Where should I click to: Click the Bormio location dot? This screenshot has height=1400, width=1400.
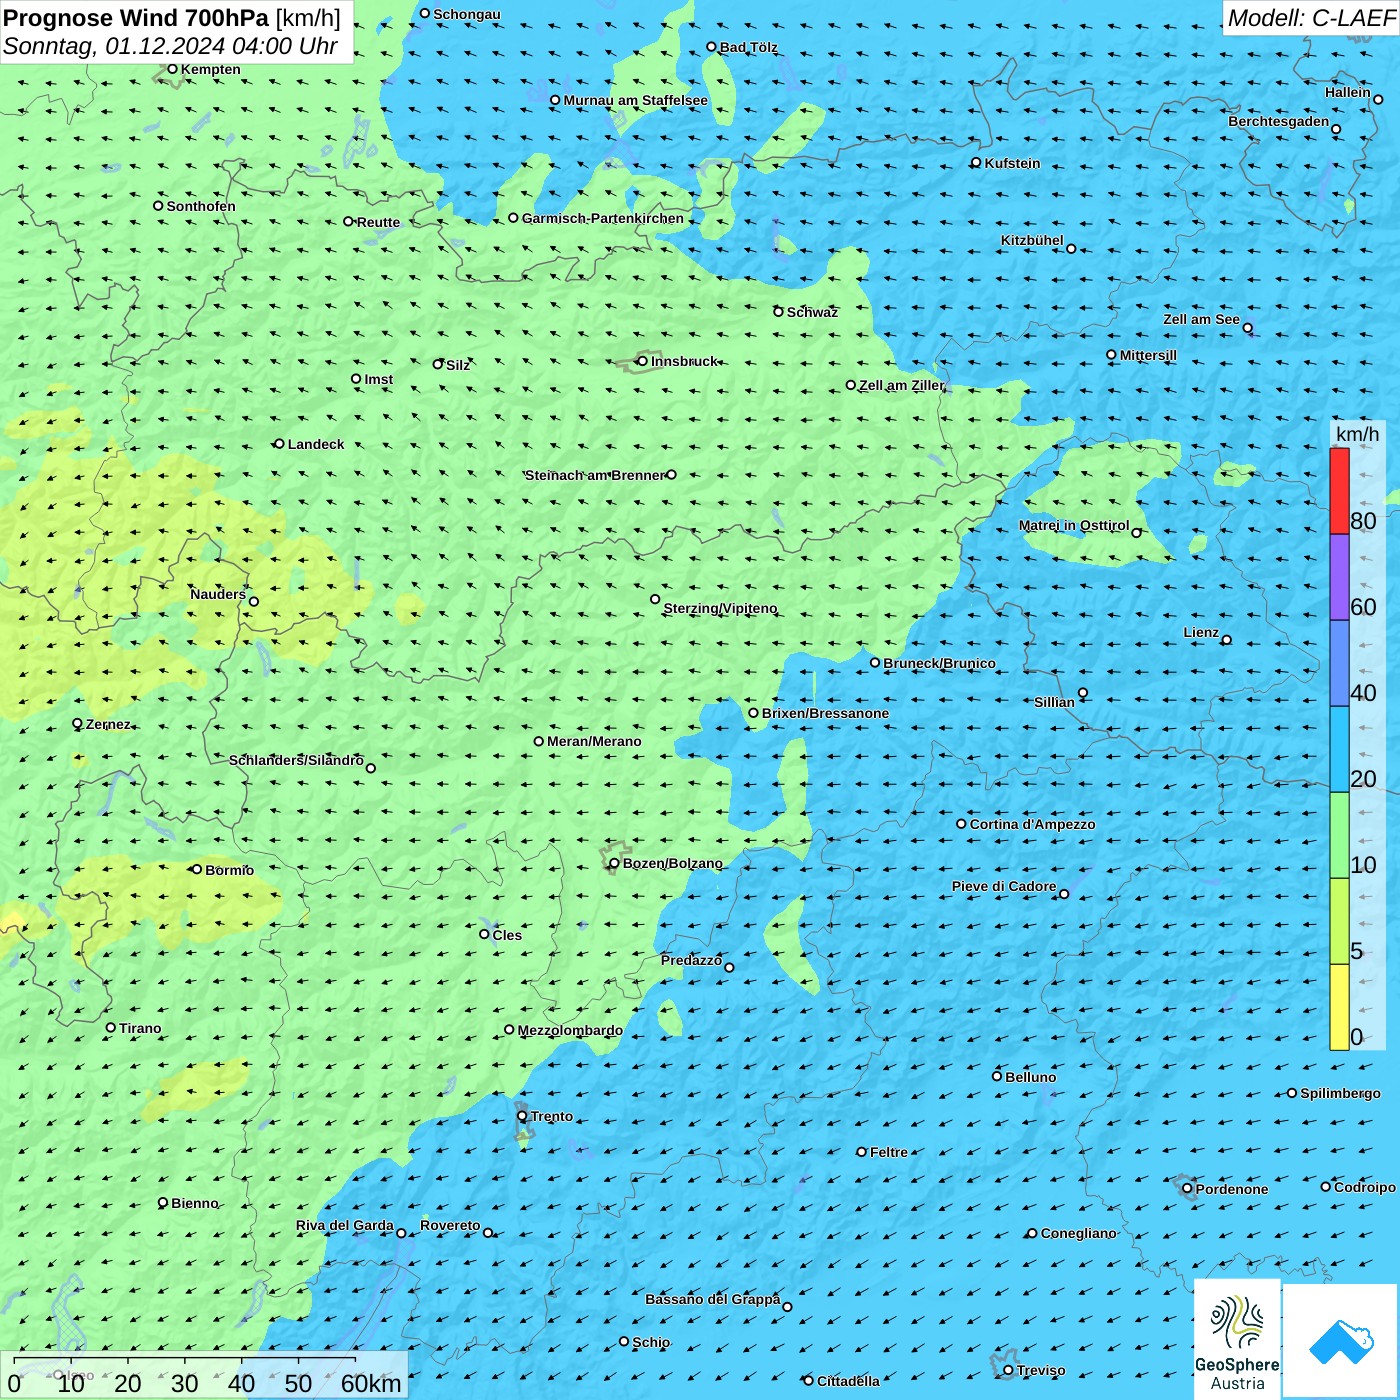pos(197,869)
